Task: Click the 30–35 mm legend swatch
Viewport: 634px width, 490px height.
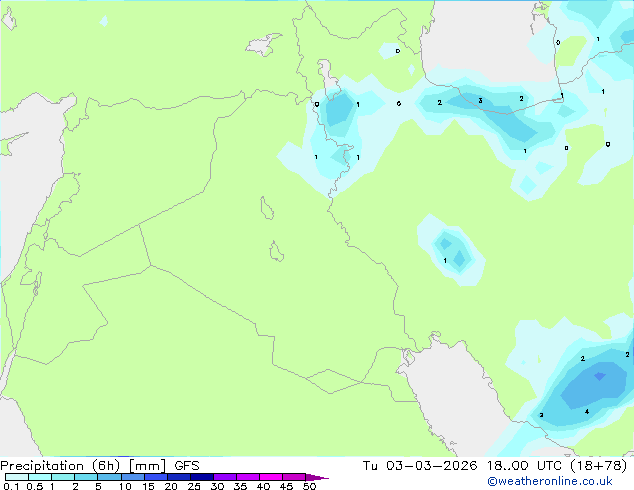Action: pyautogui.click(x=225, y=477)
